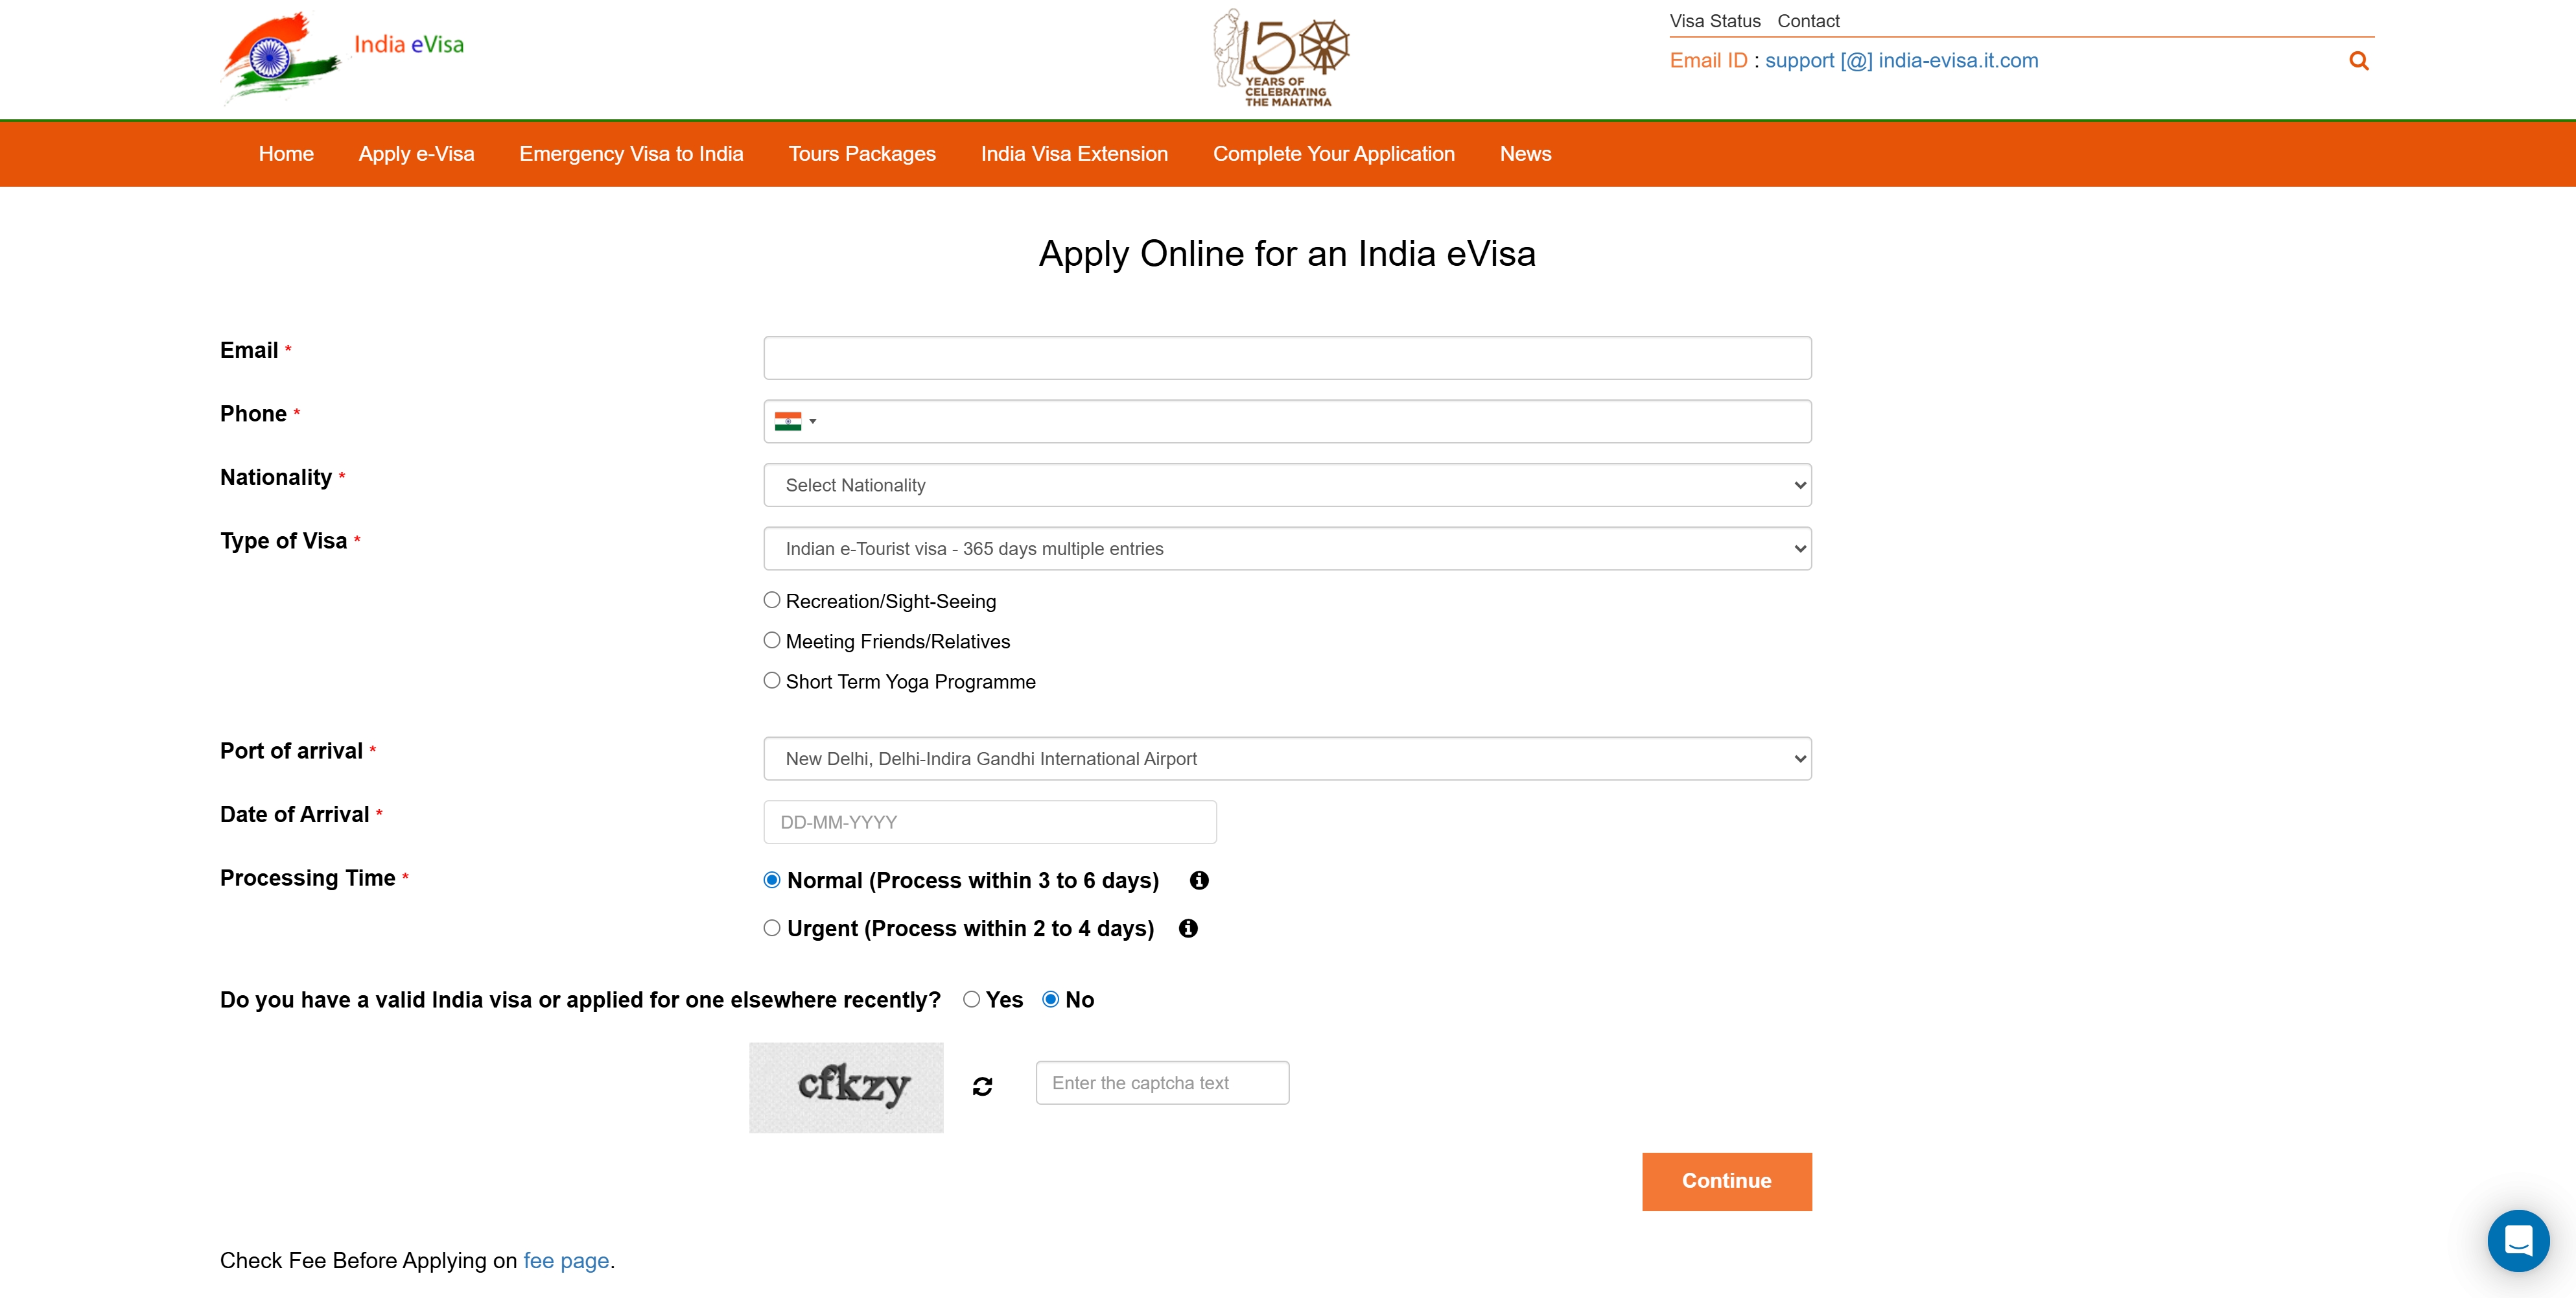The image size is (2576, 1298).
Task: Click the Date of Arrival field
Action: coord(989,822)
